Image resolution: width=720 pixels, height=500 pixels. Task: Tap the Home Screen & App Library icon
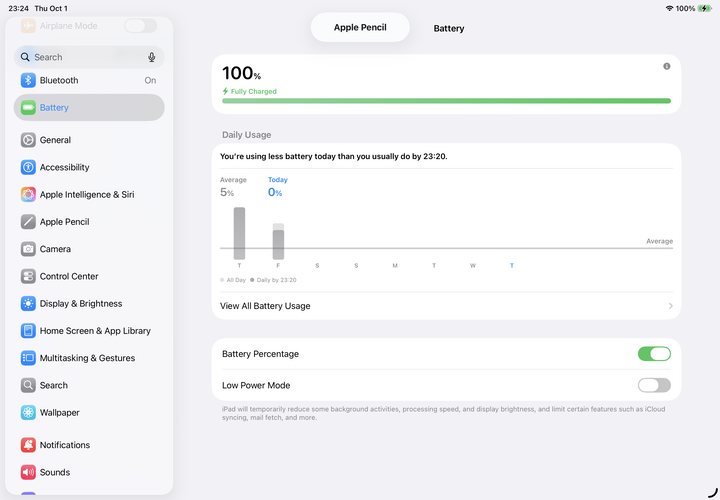(x=28, y=331)
